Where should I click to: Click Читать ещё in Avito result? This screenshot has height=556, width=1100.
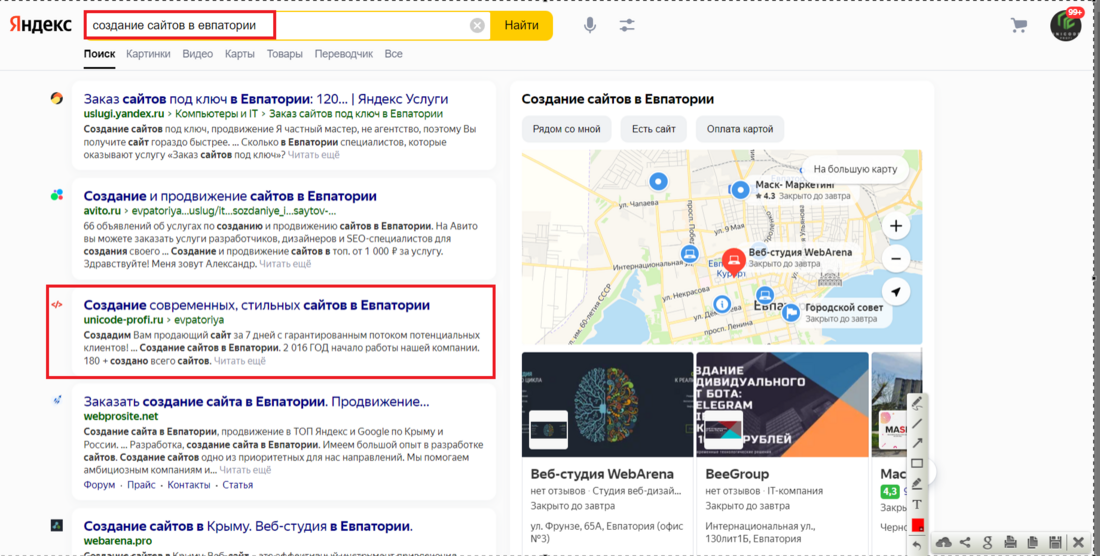[285, 264]
